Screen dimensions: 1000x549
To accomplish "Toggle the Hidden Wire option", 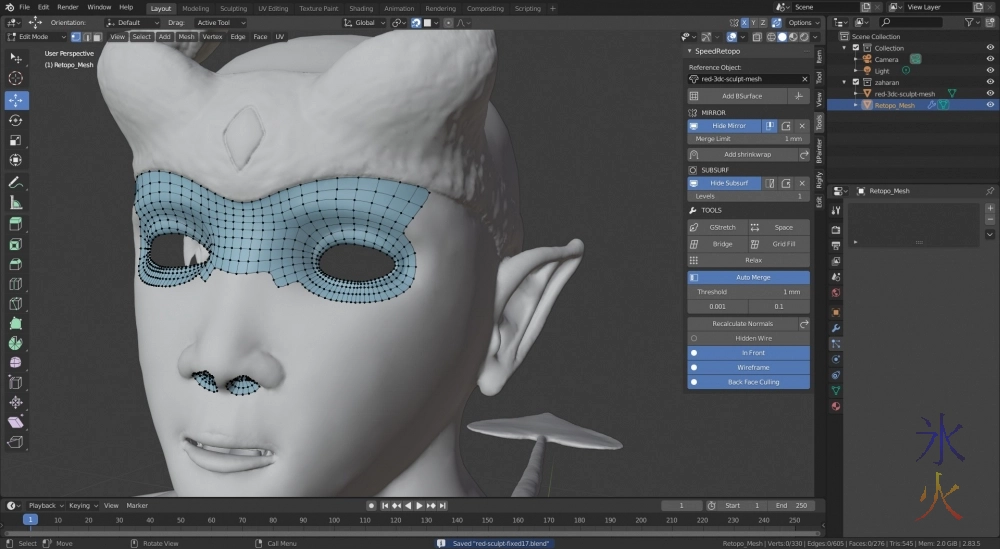I will (749, 338).
